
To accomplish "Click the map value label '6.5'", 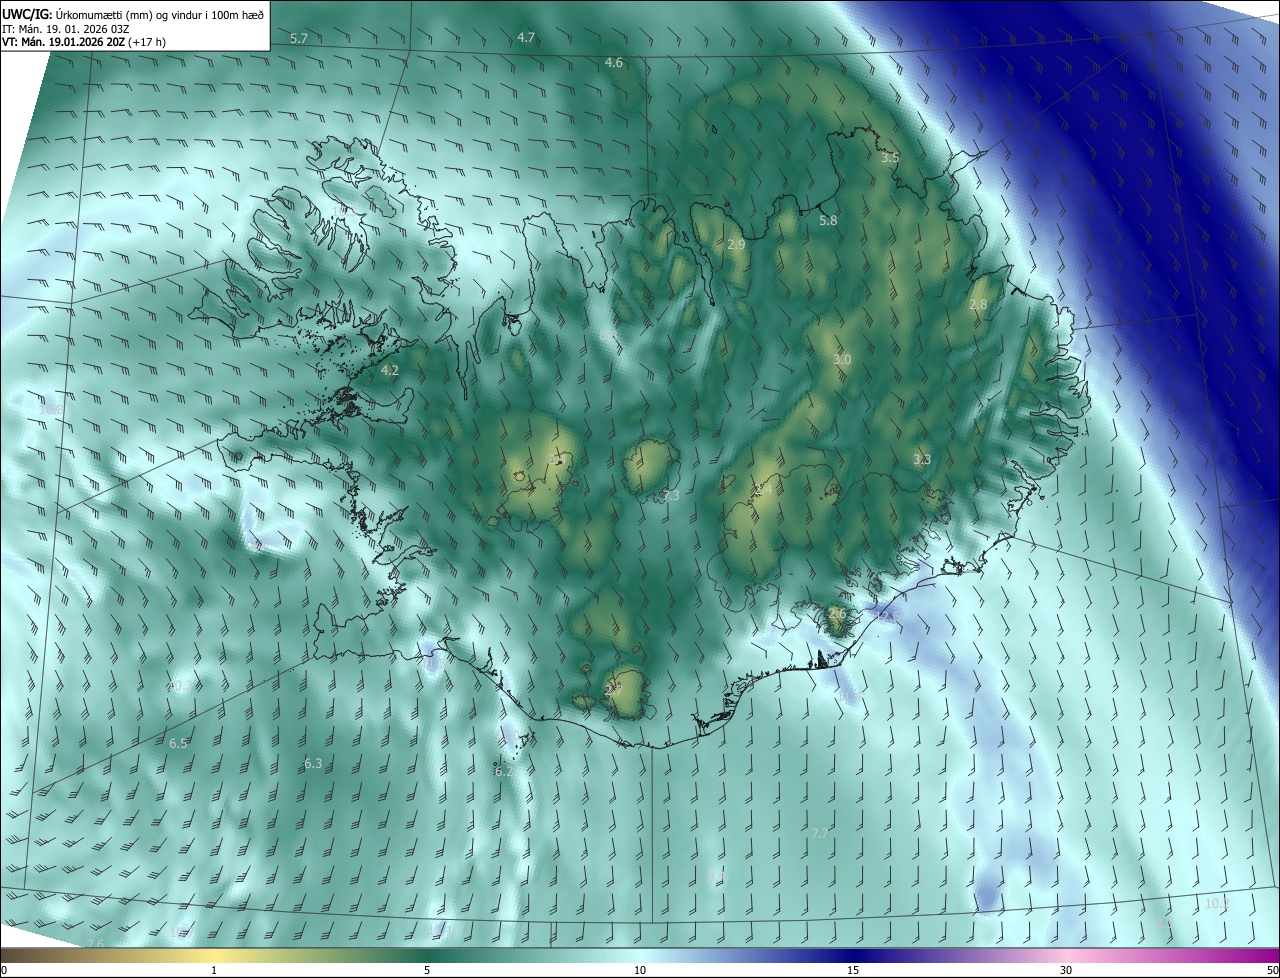I will coord(178,744).
